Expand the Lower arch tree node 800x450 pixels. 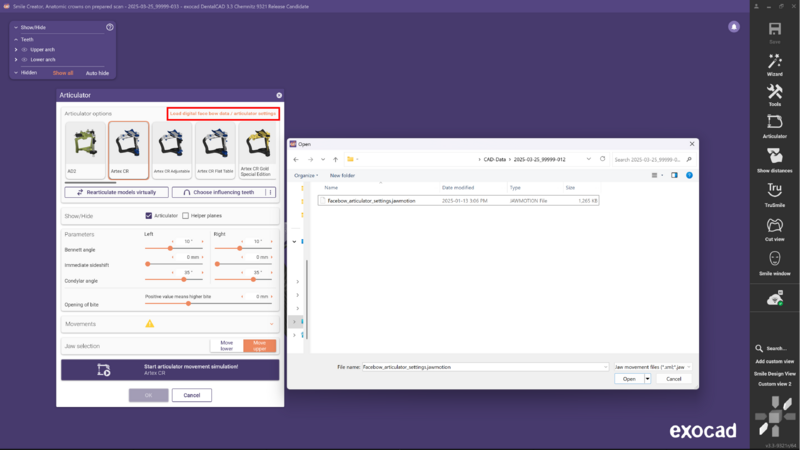tap(16, 60)
